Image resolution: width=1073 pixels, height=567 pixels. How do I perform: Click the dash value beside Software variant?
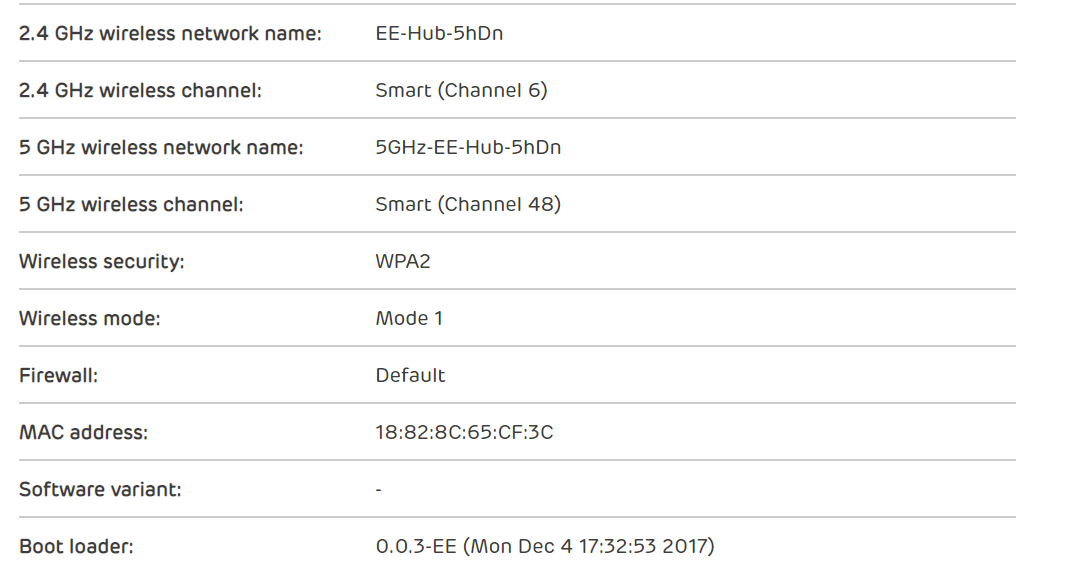pyautogui.click(x=379, y=490)
